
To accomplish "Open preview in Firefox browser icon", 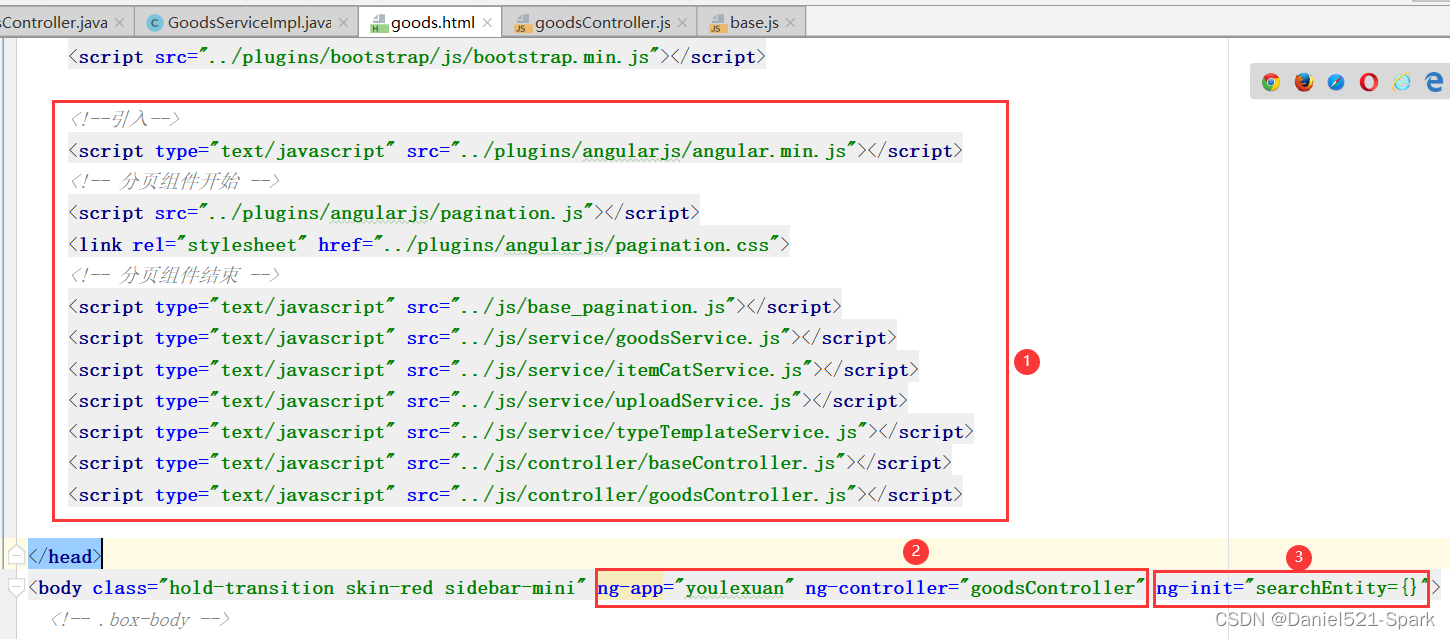I will pos(1304,83).
